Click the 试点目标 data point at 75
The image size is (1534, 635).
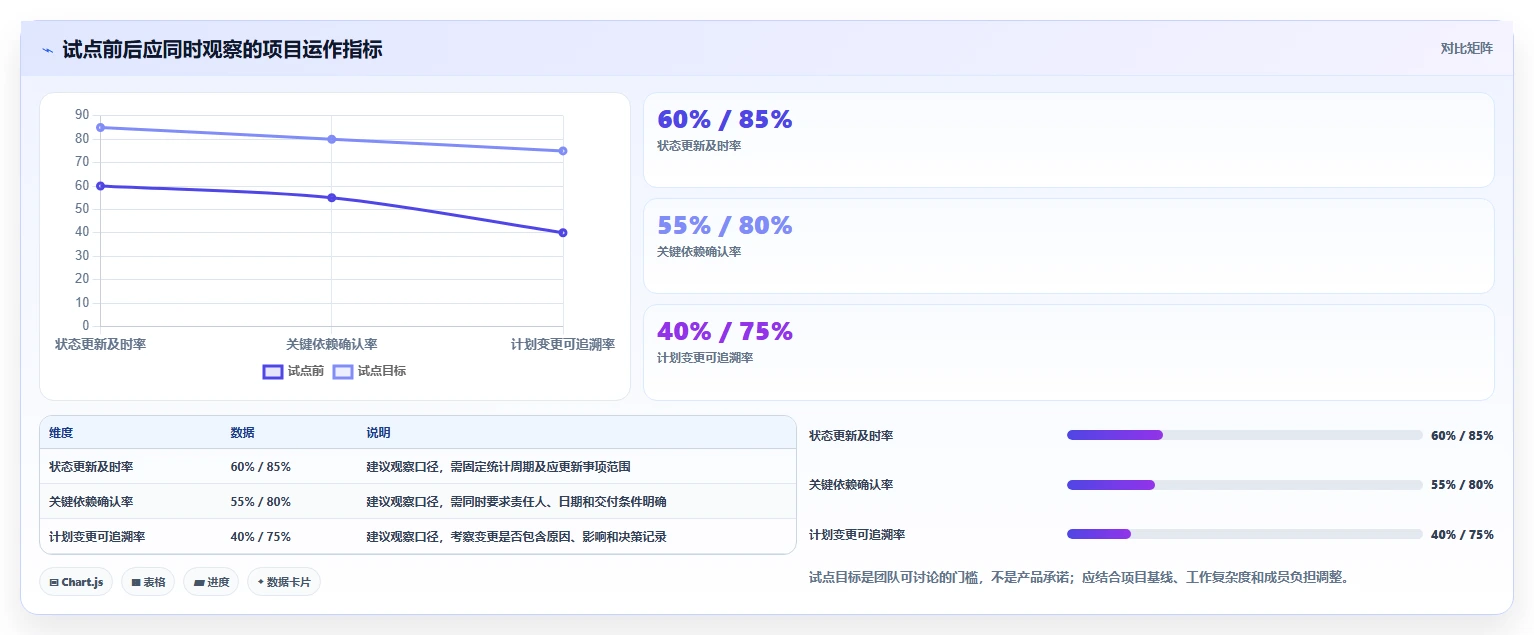(563, 151)
